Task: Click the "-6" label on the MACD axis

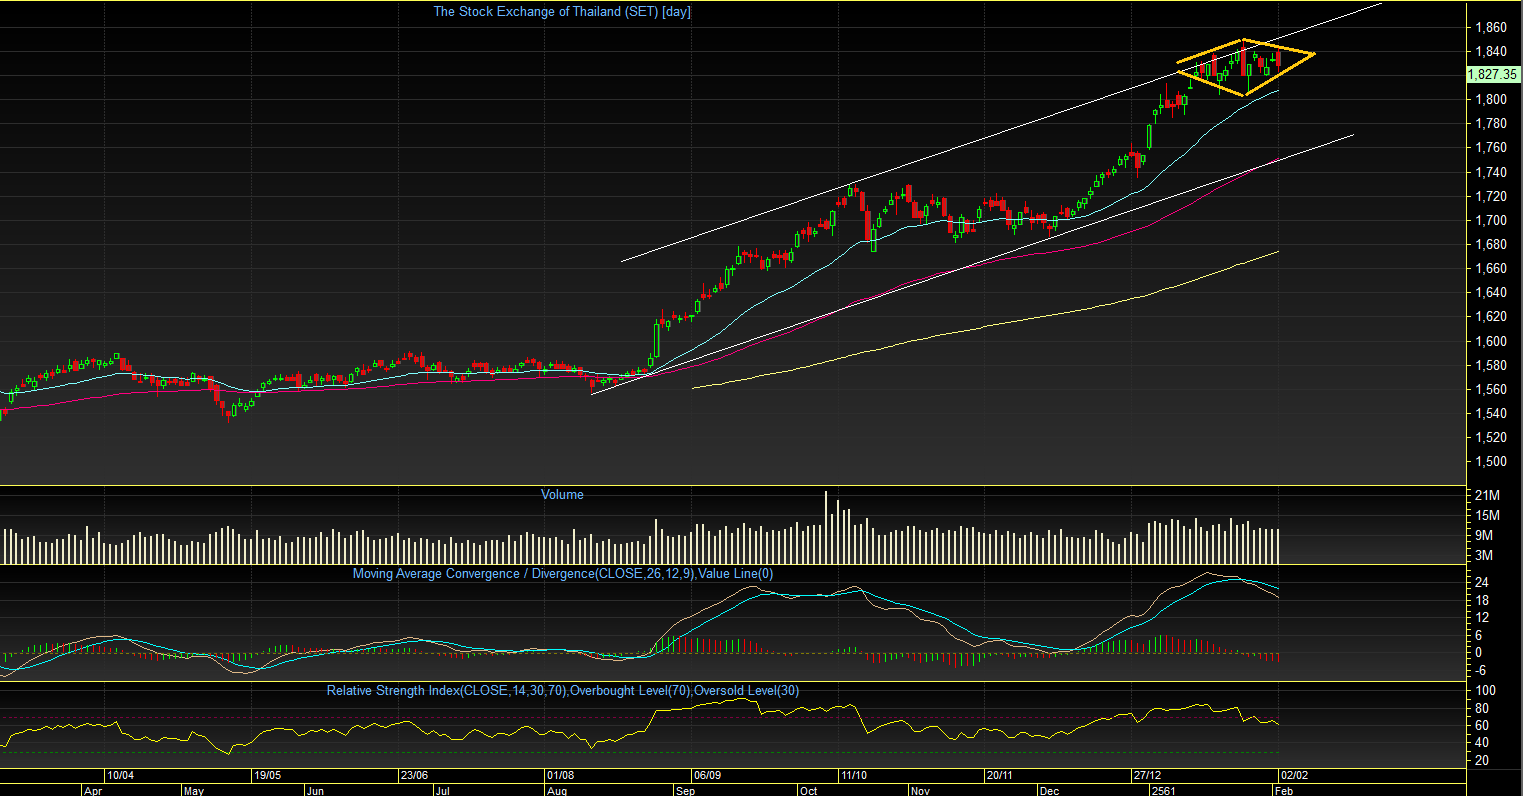Action: (1481, 671)
